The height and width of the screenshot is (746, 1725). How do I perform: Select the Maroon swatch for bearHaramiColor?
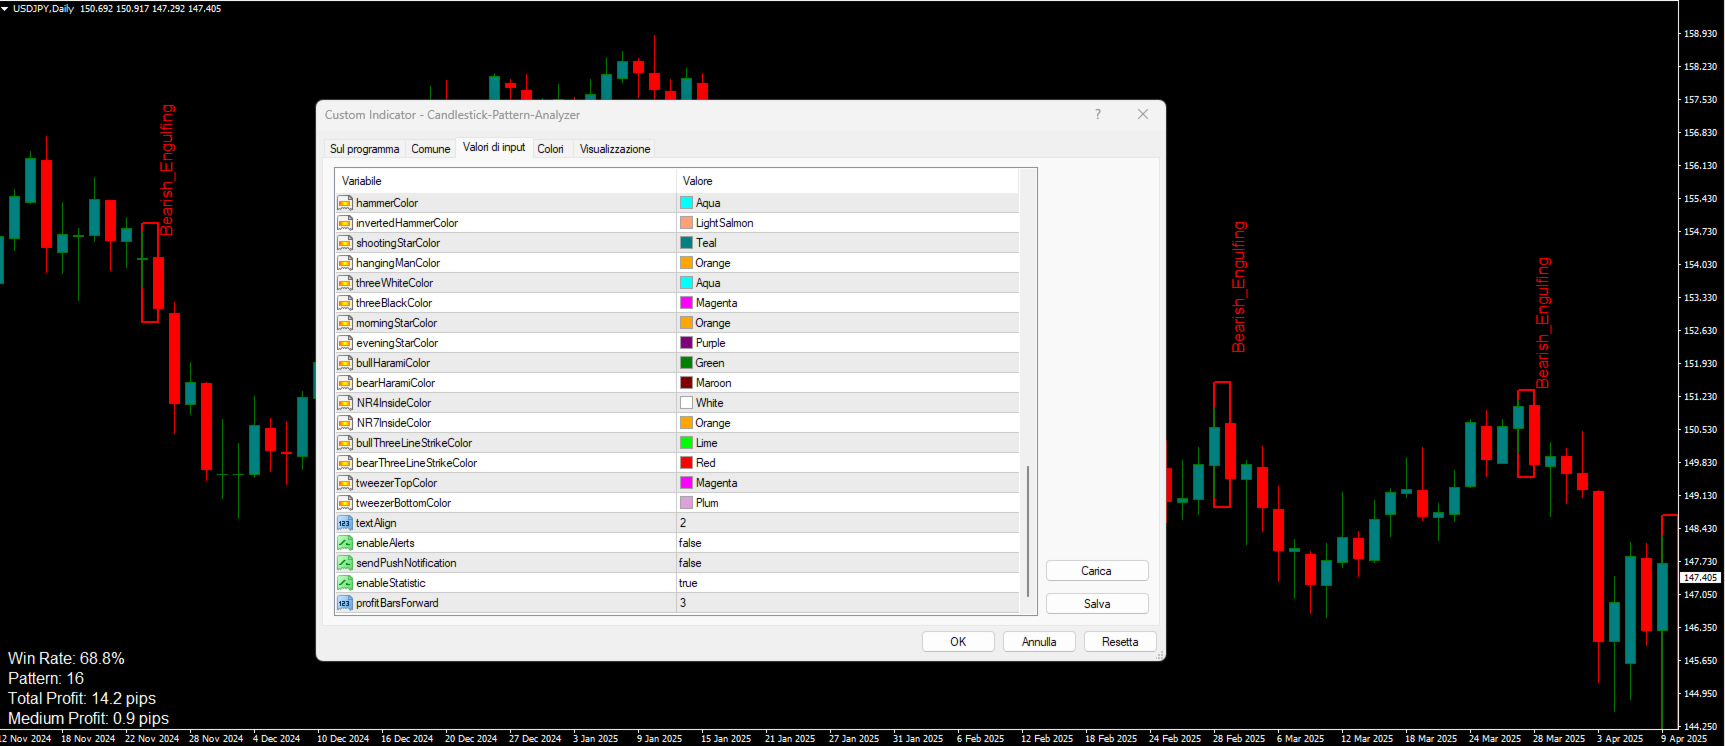687,383
